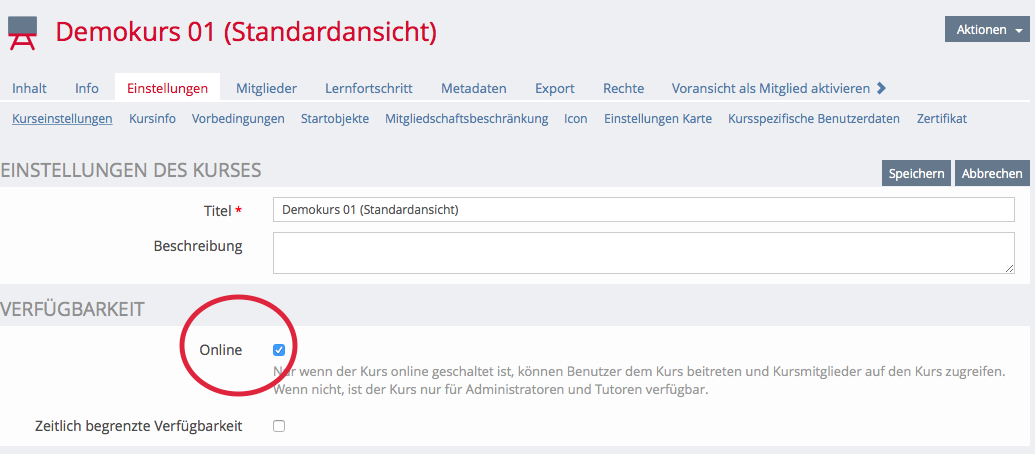
Task: Select the Mitglieder tab
Action: pos(266,88)
